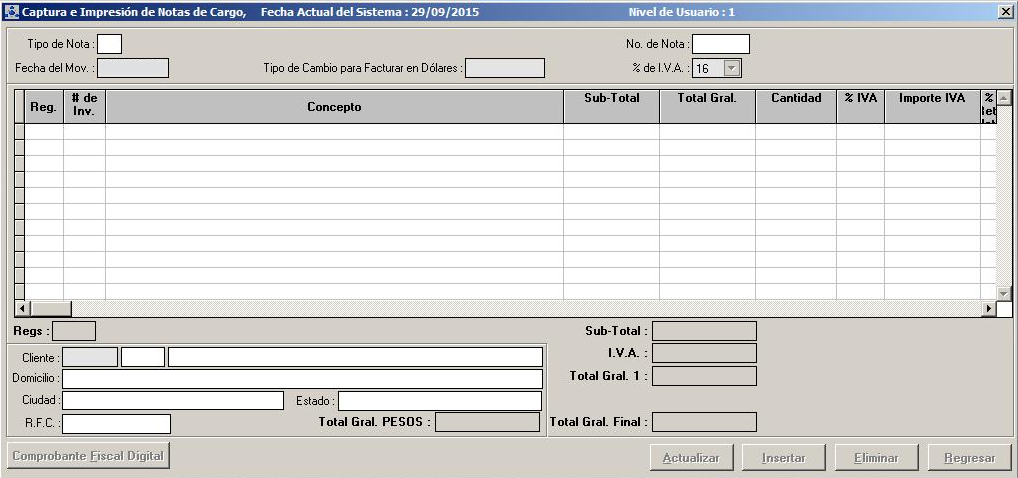Click the Insertar button
Screen dimensions: 1018x478
(x=784, y=458)
